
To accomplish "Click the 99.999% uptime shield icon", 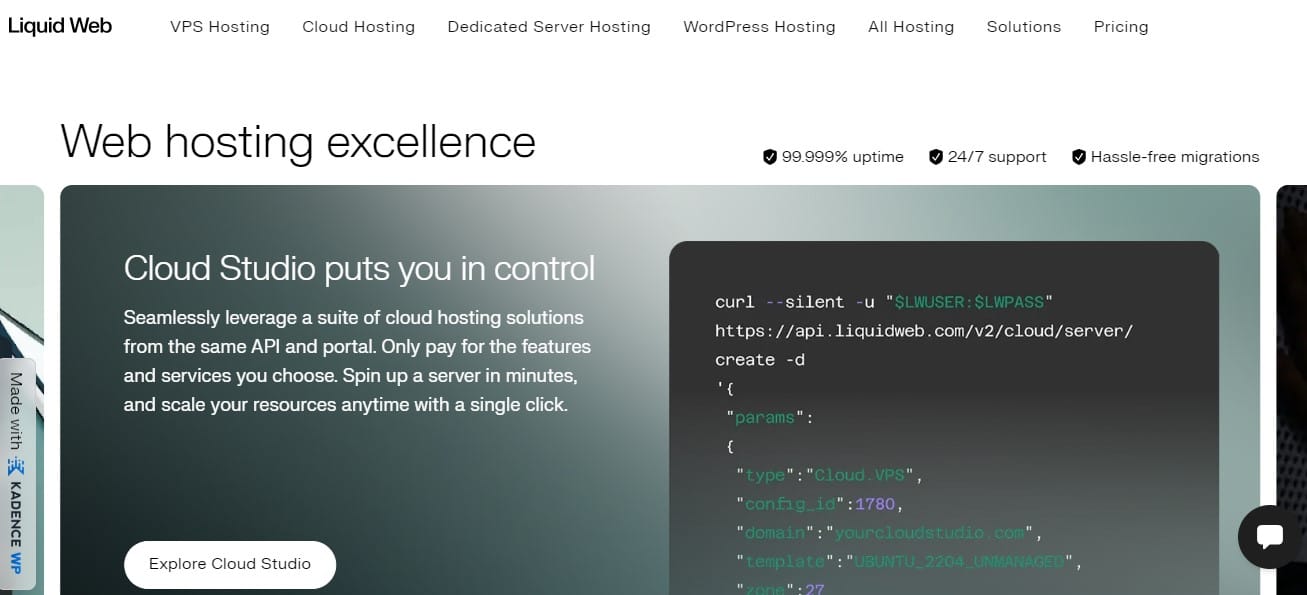I will 770,157.
